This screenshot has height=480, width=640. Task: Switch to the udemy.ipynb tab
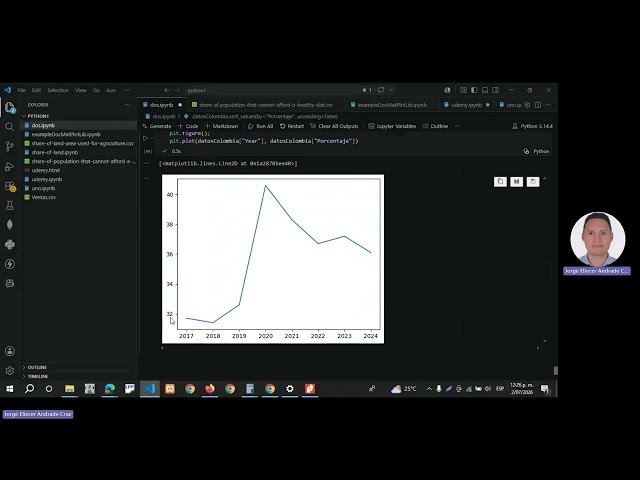click(467, 105)
